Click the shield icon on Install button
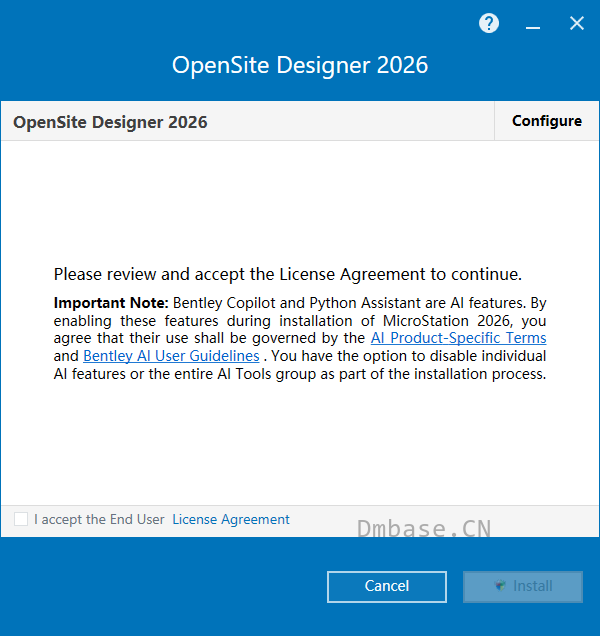 tap(500, 585)
